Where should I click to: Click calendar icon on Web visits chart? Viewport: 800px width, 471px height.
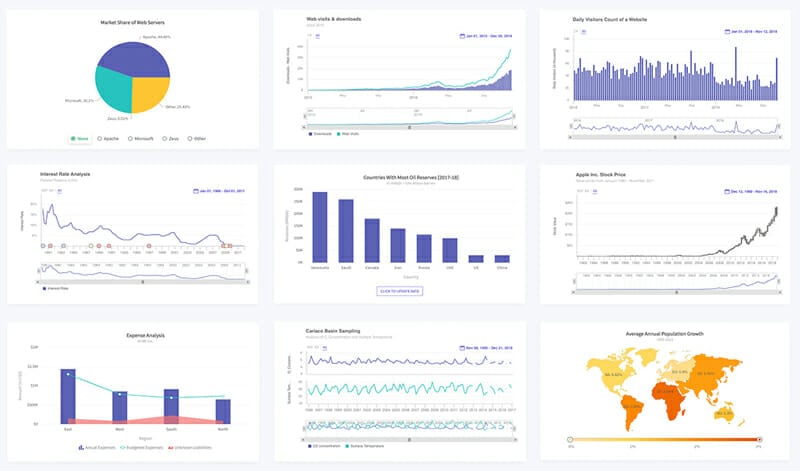click(462, 36)
